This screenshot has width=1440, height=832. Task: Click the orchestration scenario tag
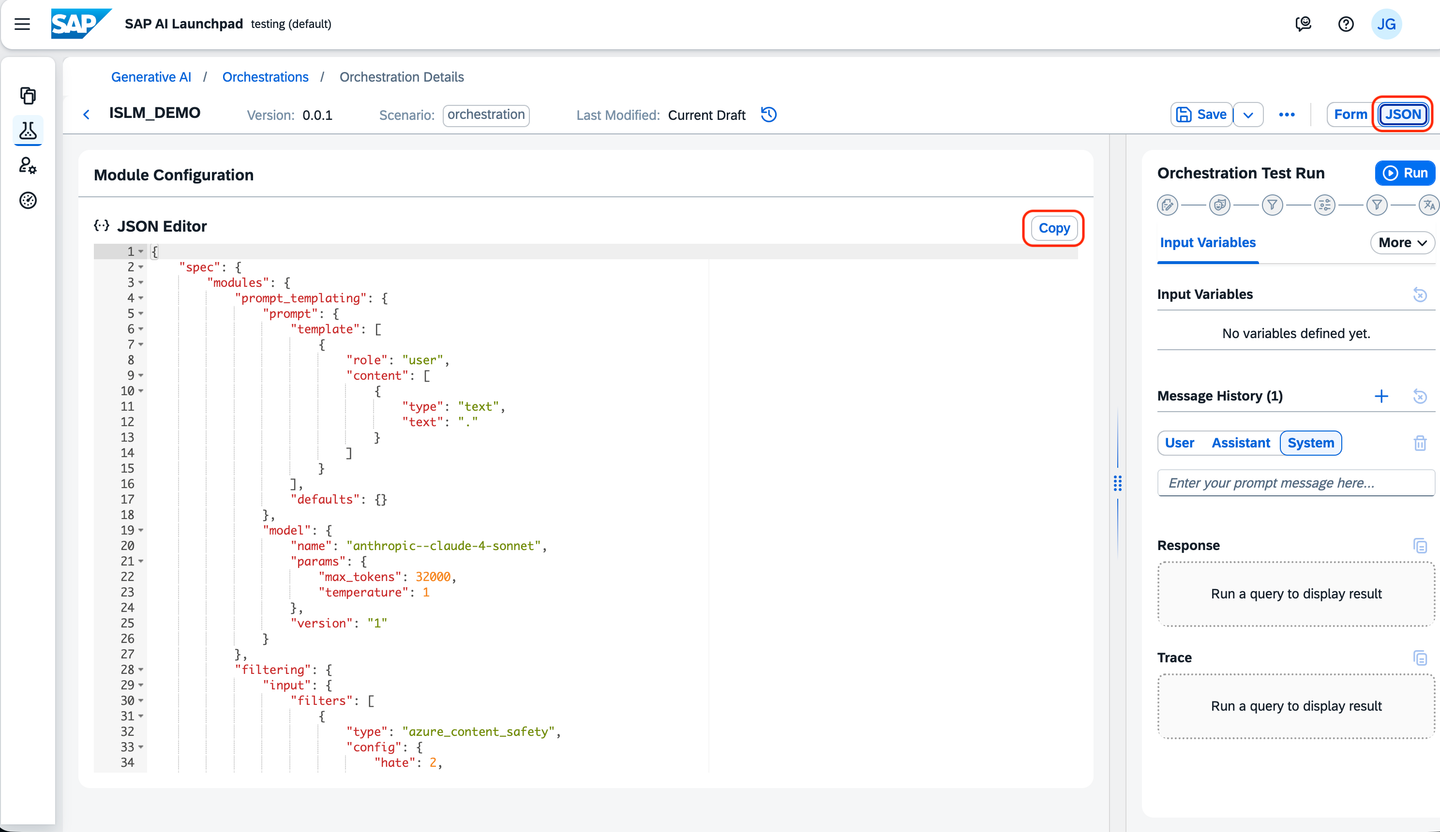[486, 115]
